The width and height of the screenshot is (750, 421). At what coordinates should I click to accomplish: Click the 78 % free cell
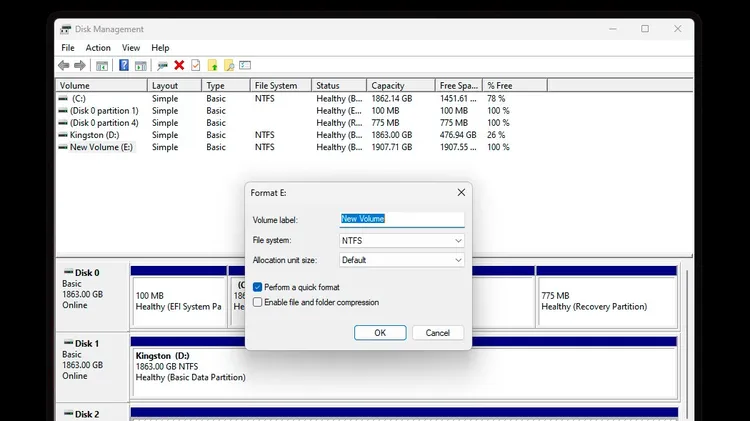[x=496, y=99]
